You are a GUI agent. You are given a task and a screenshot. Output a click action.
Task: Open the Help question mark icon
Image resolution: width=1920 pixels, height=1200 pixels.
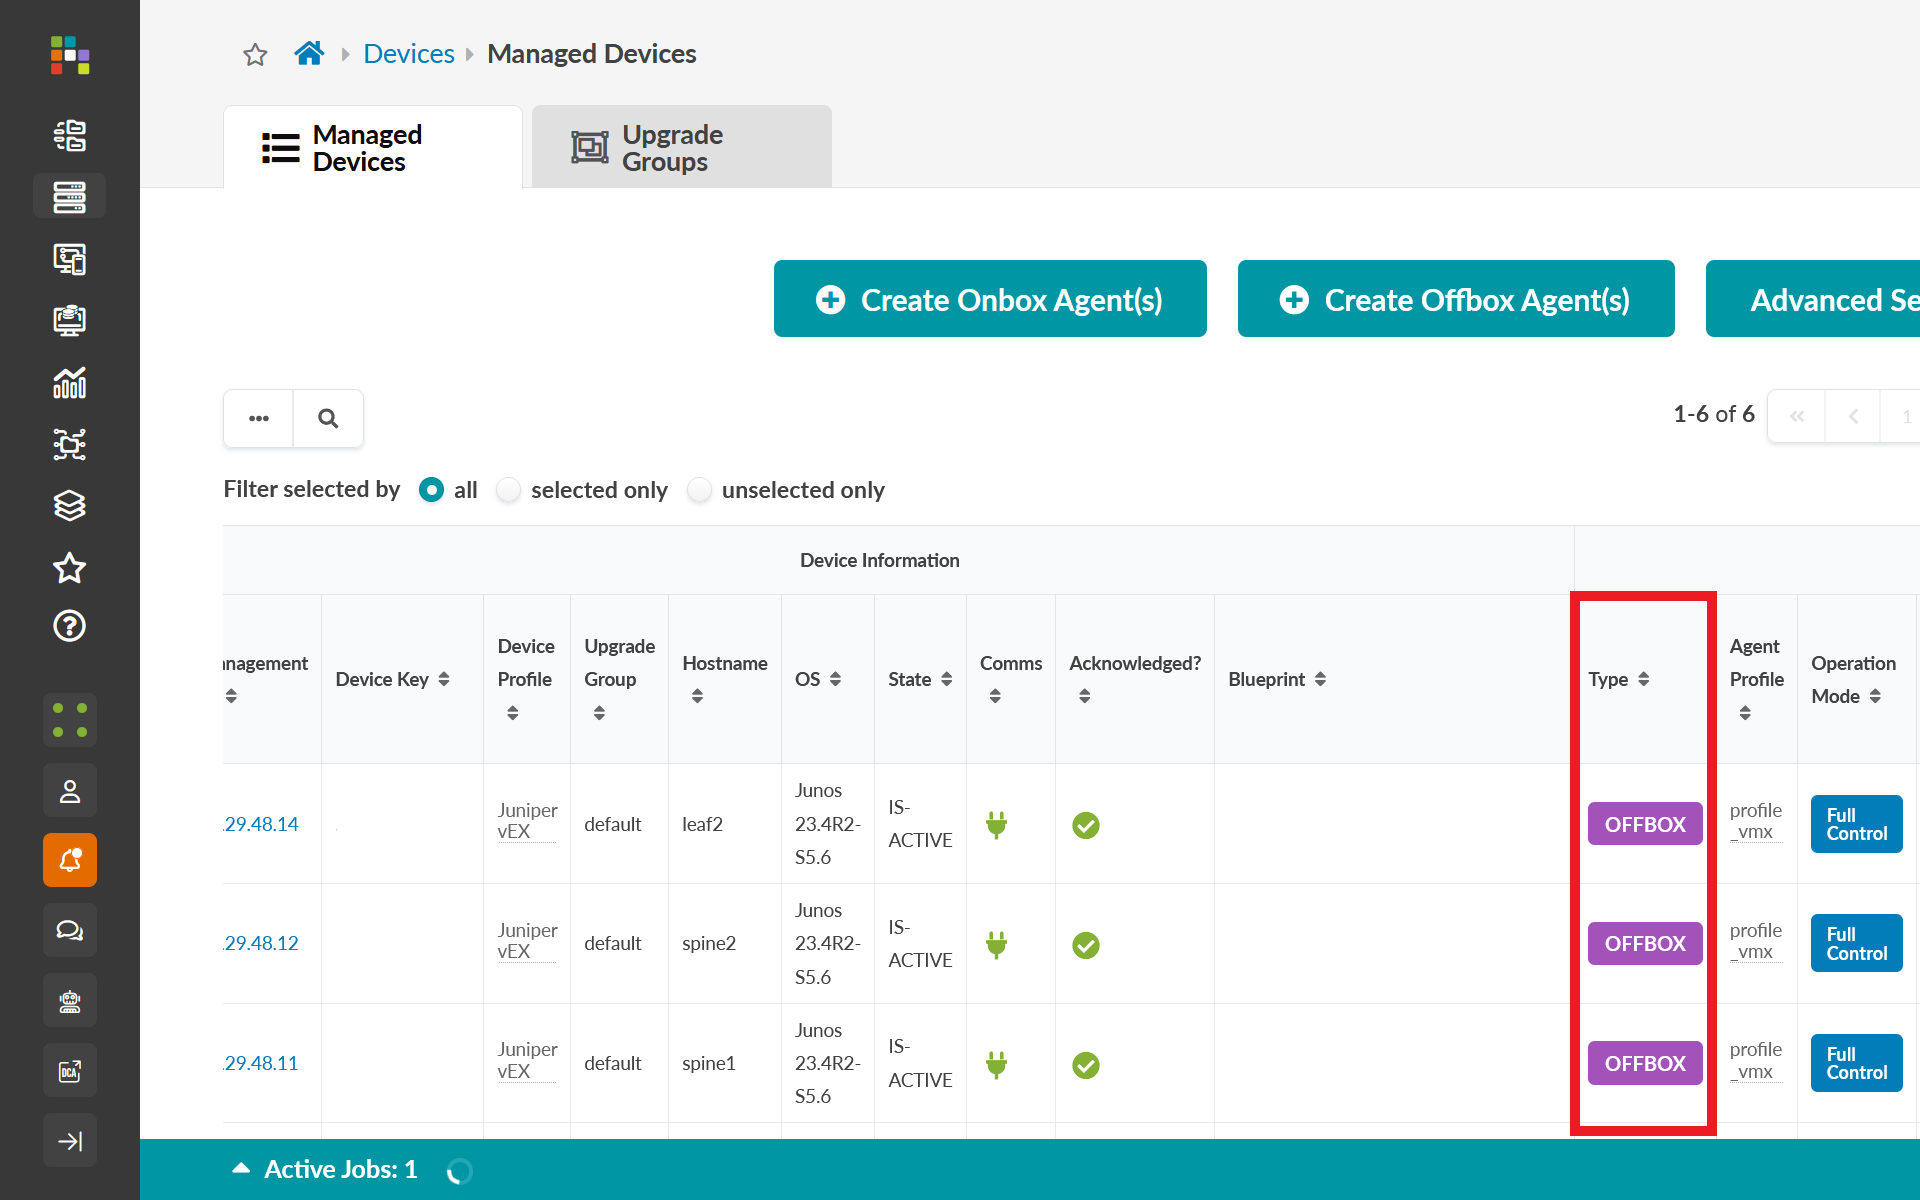coord(69,626)
